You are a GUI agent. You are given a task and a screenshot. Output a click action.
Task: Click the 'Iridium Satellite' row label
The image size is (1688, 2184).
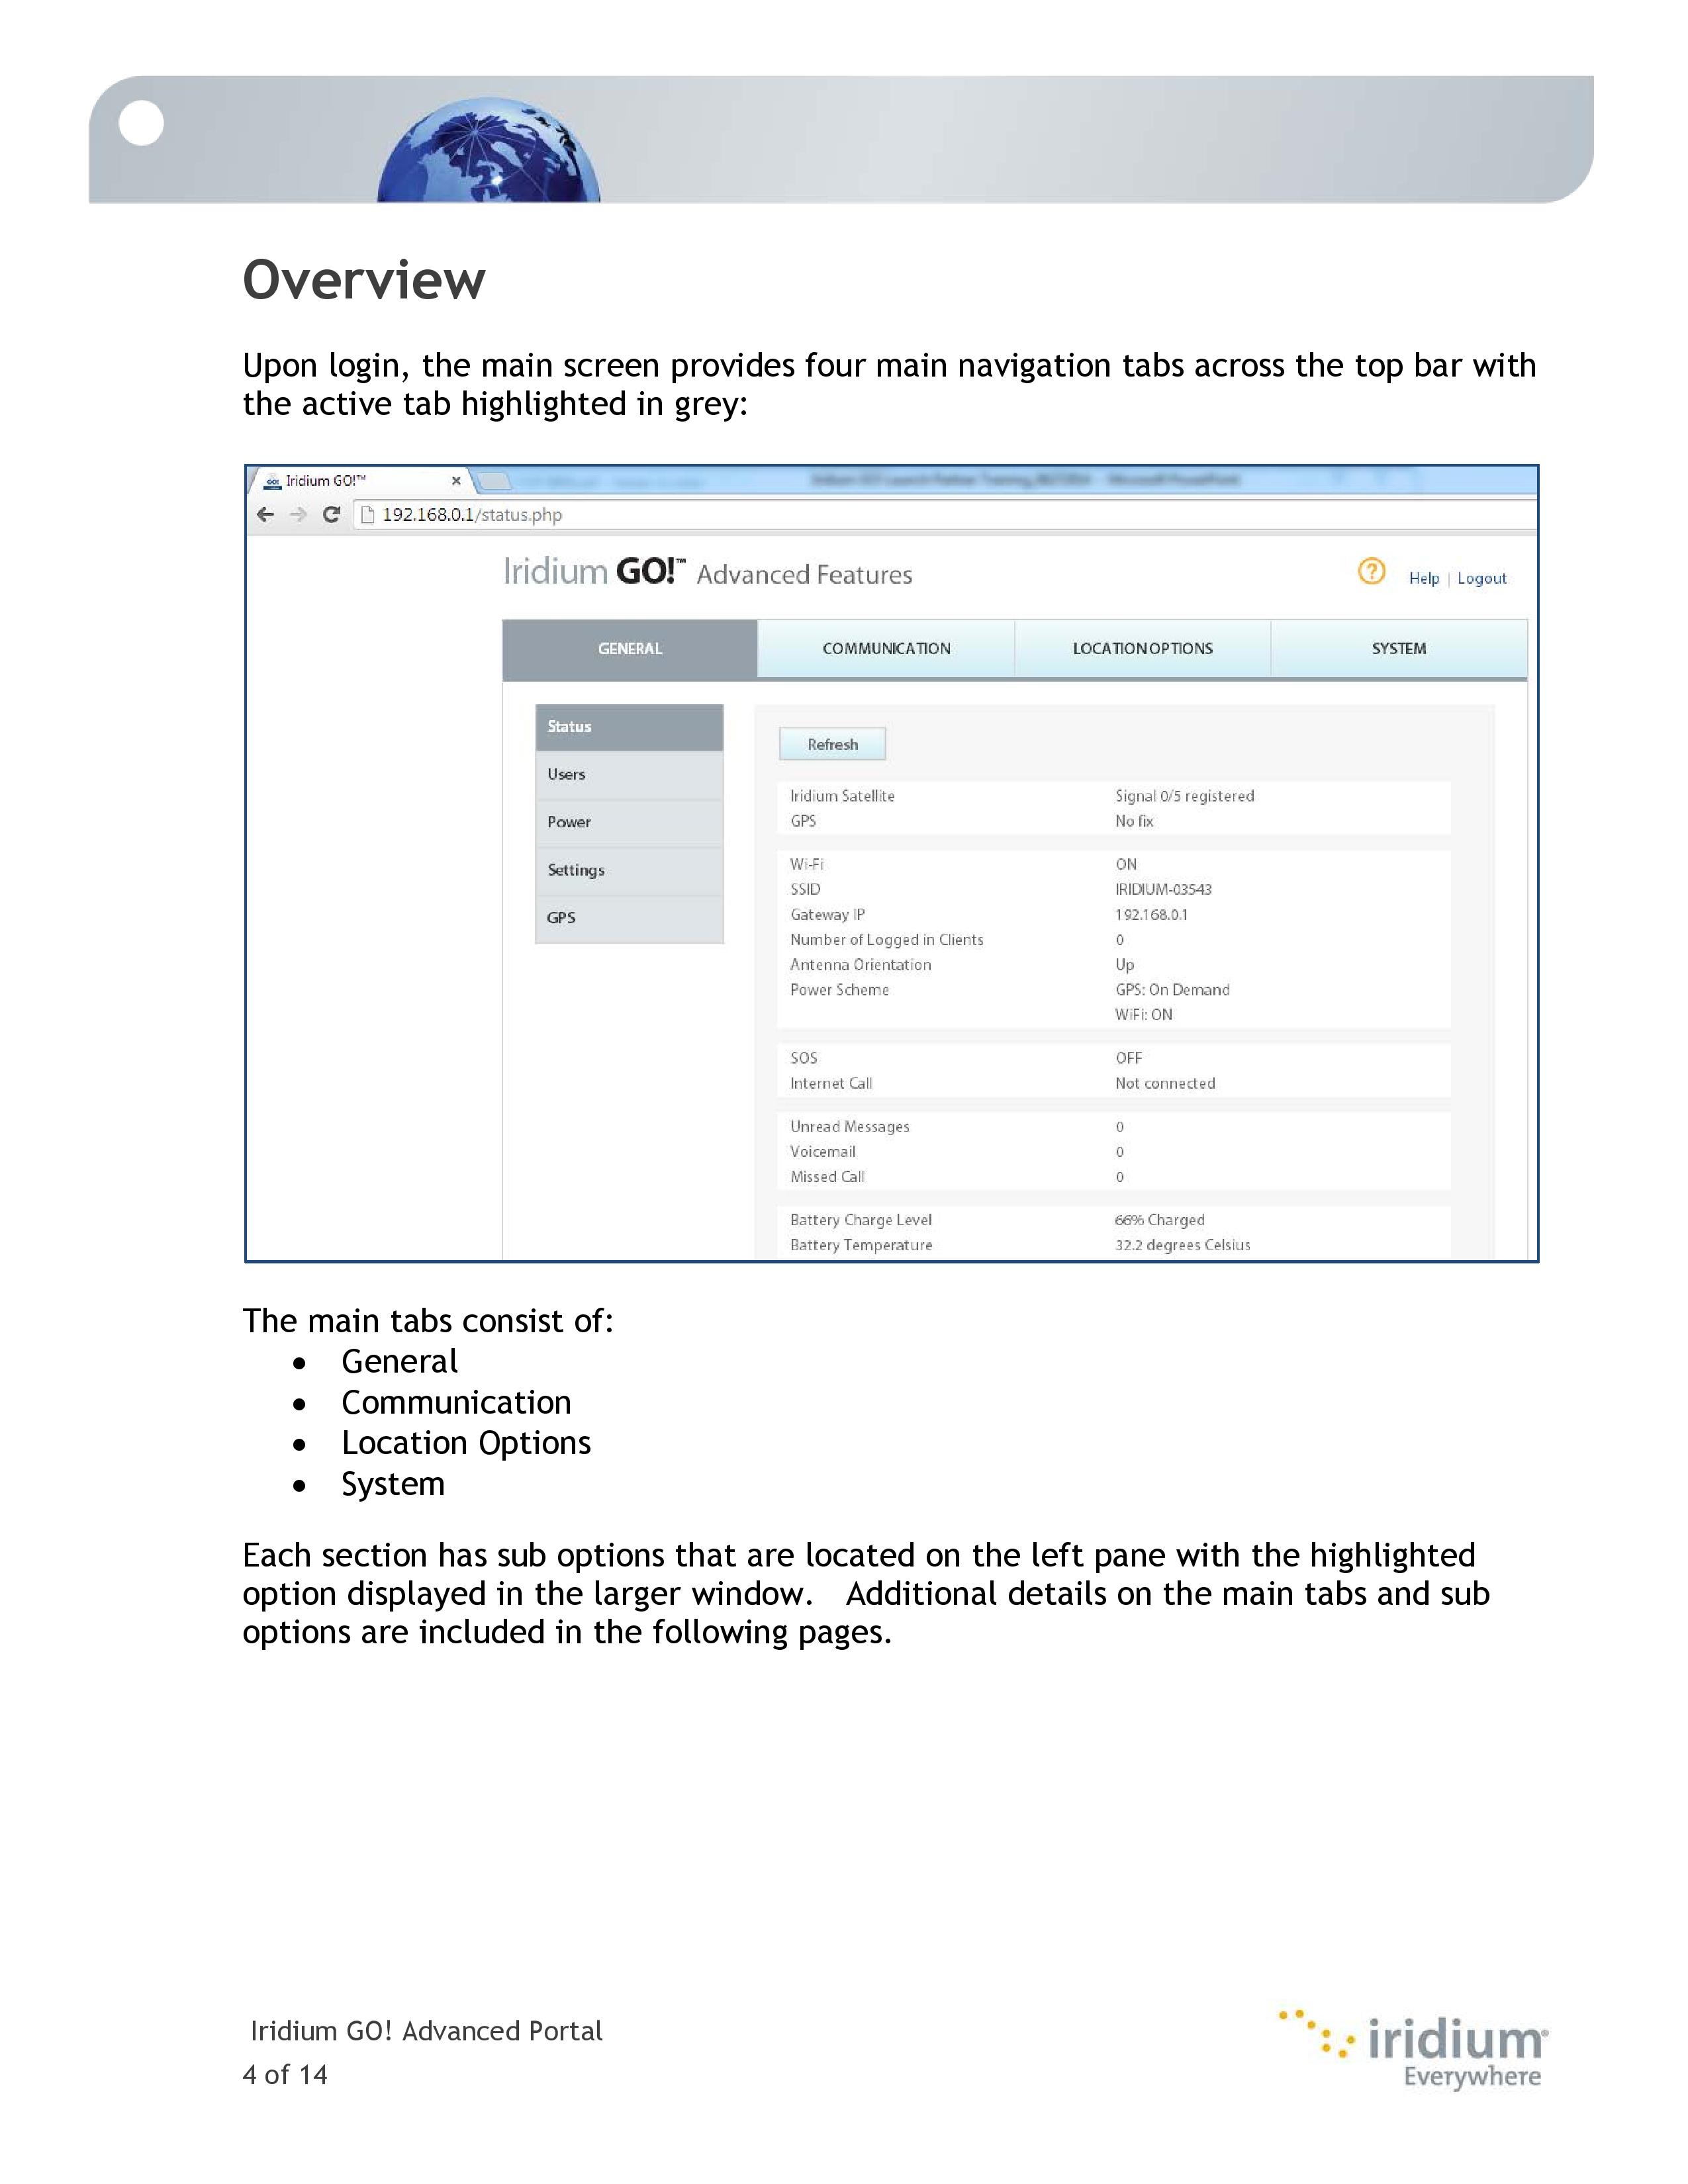(x=842, y=796)
